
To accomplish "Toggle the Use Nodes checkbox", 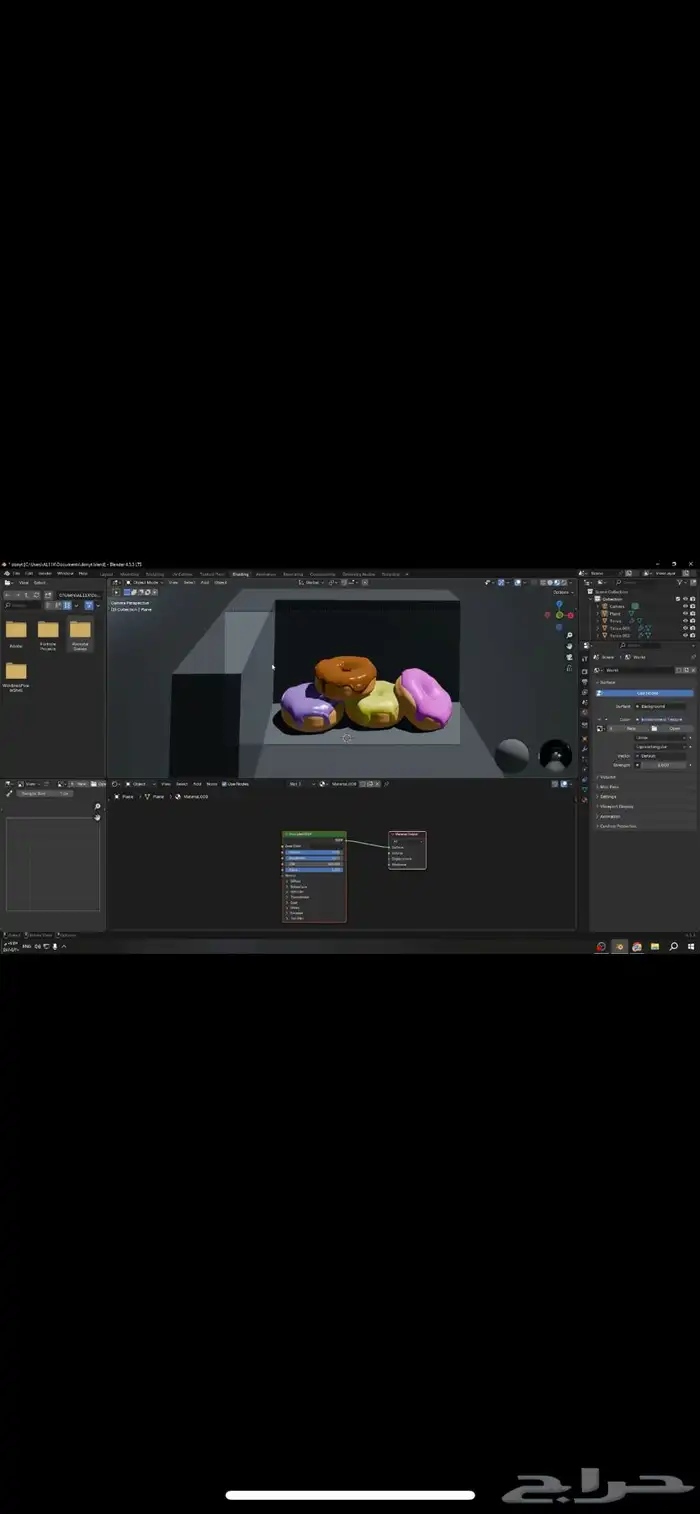I will click(x=224, y=784).
